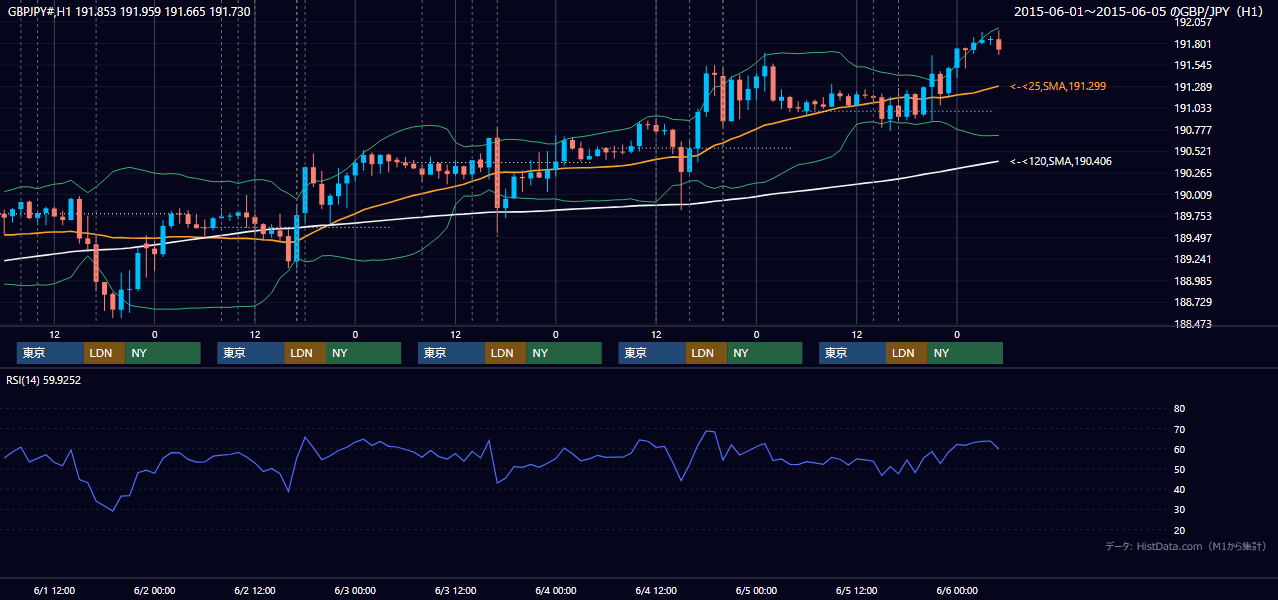1278x600 pixels.
Task: Click the last 東京 session block
Action: pos(852,353)
